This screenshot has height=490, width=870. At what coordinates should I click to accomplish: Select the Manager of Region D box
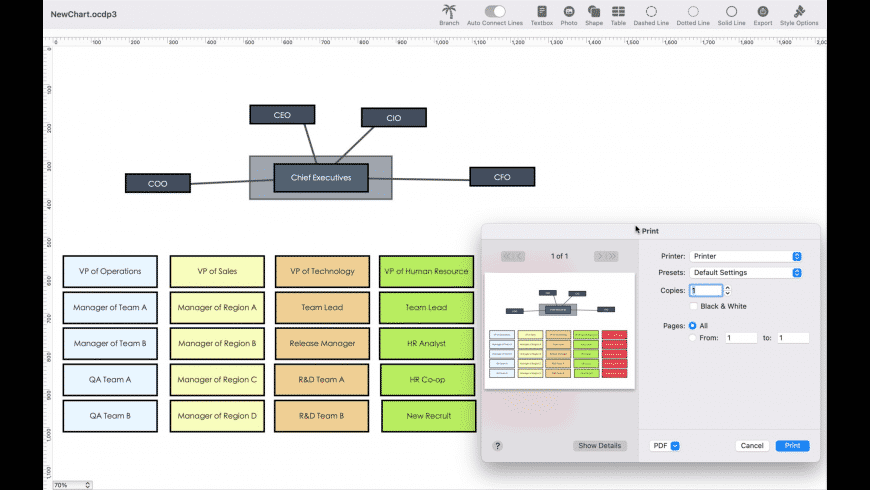217,416
